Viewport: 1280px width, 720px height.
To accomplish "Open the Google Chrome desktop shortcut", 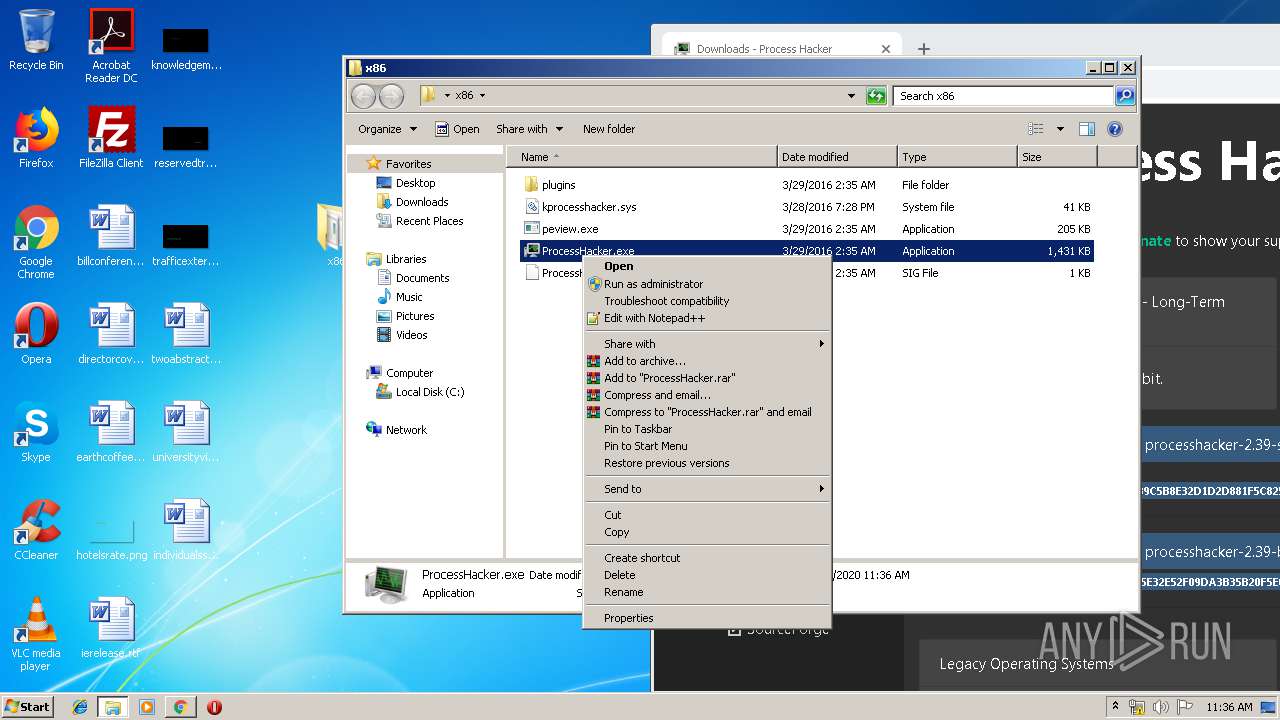I will 36,242.
